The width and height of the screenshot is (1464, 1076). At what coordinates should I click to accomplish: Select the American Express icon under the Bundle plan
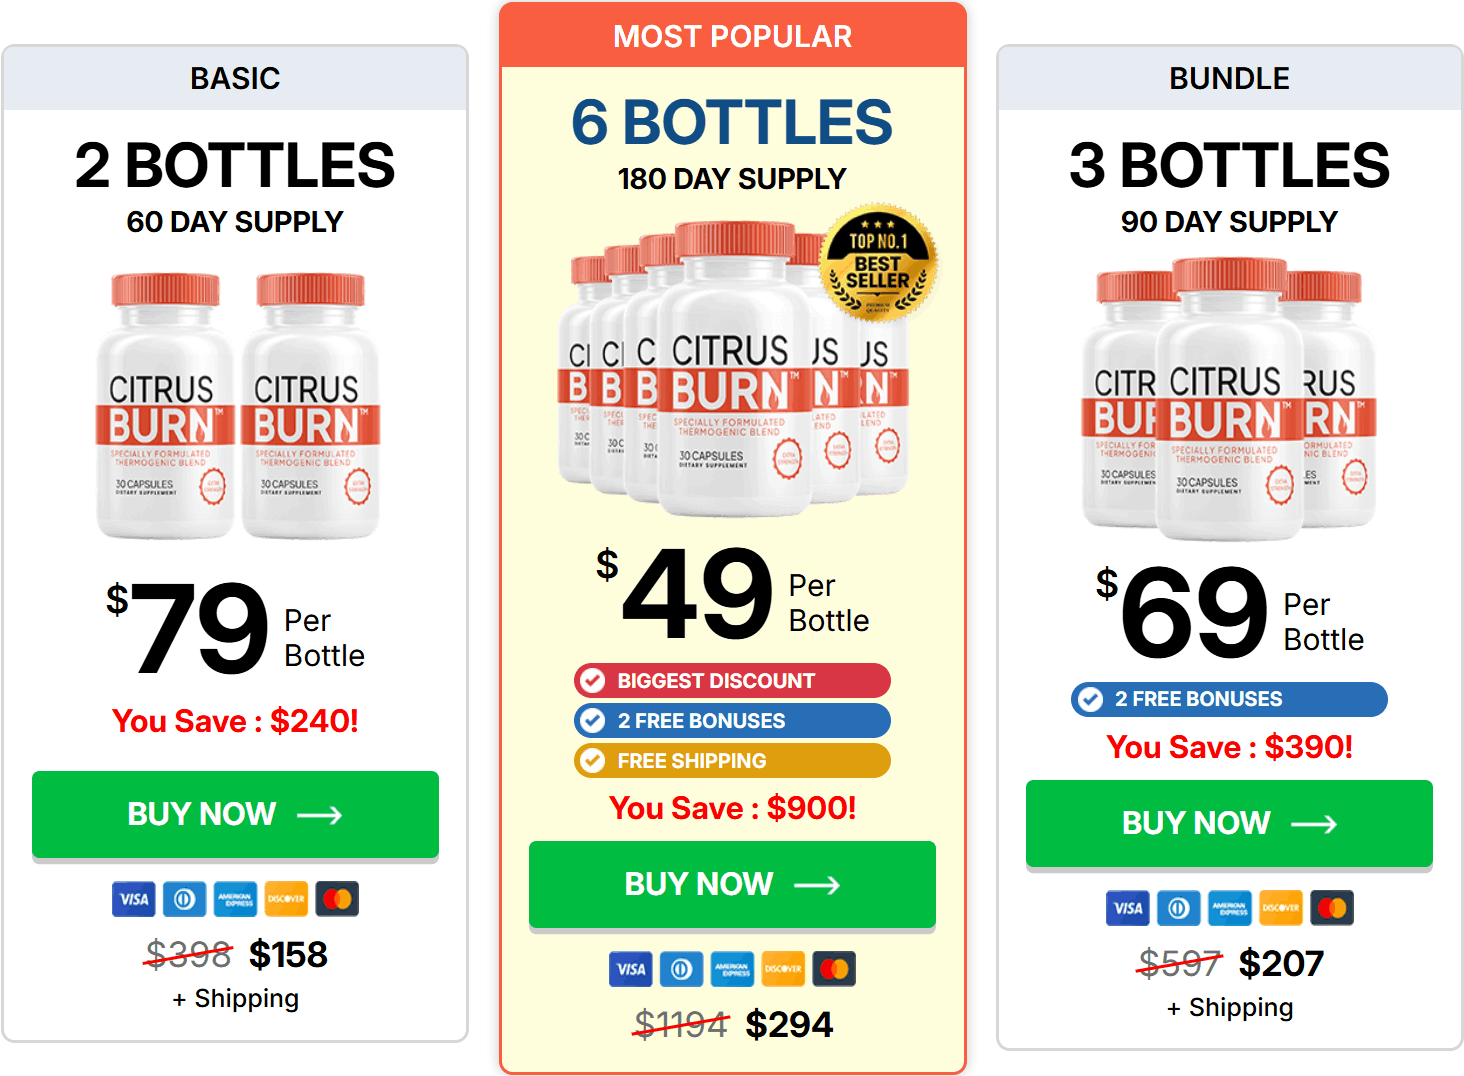click(x=1229, y=908)
